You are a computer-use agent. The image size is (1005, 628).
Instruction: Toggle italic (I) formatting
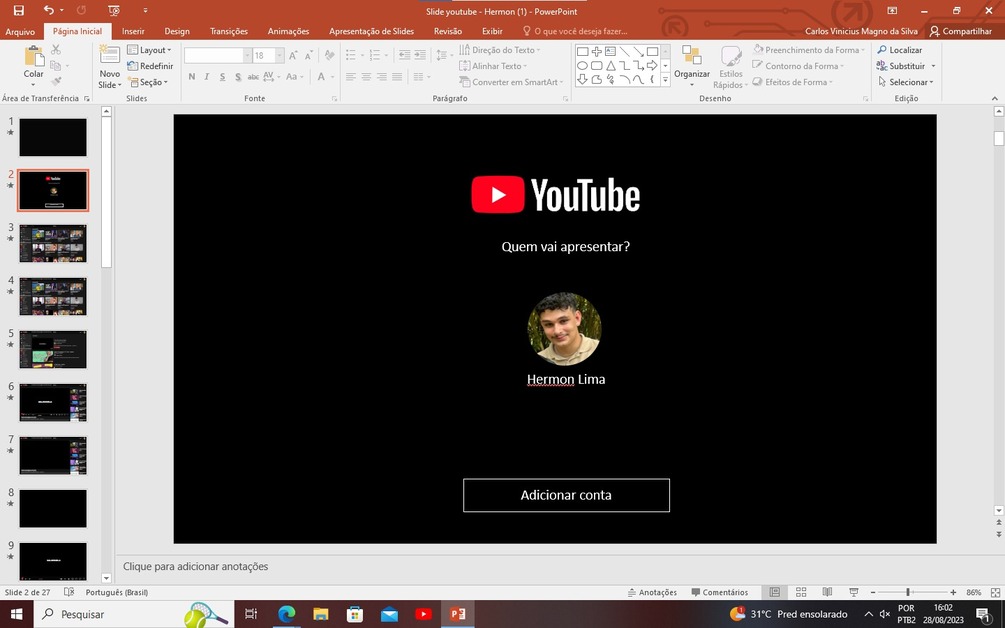[x=206, y=76]
